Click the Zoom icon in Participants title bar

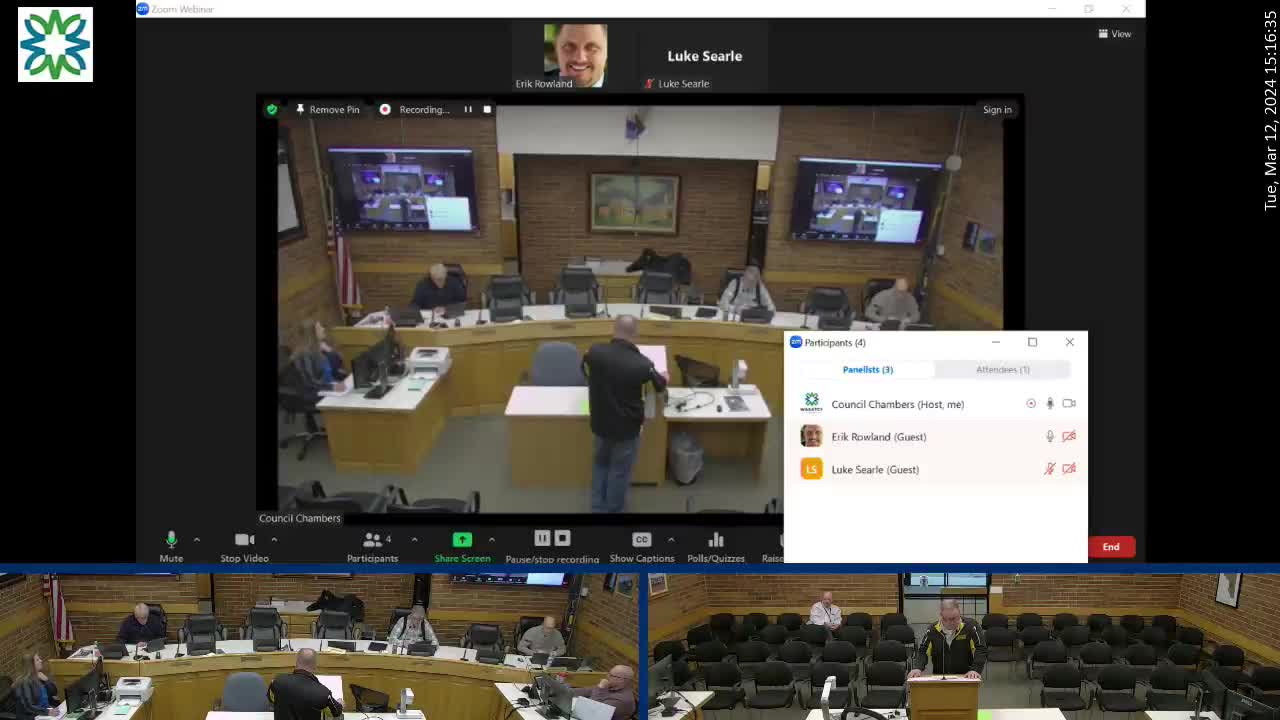click(x=796, y=342)
